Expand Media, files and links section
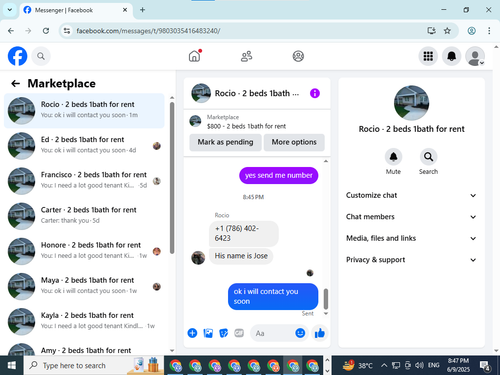The image size is (500, 375). pyautogui.click(x=411, y=238)
